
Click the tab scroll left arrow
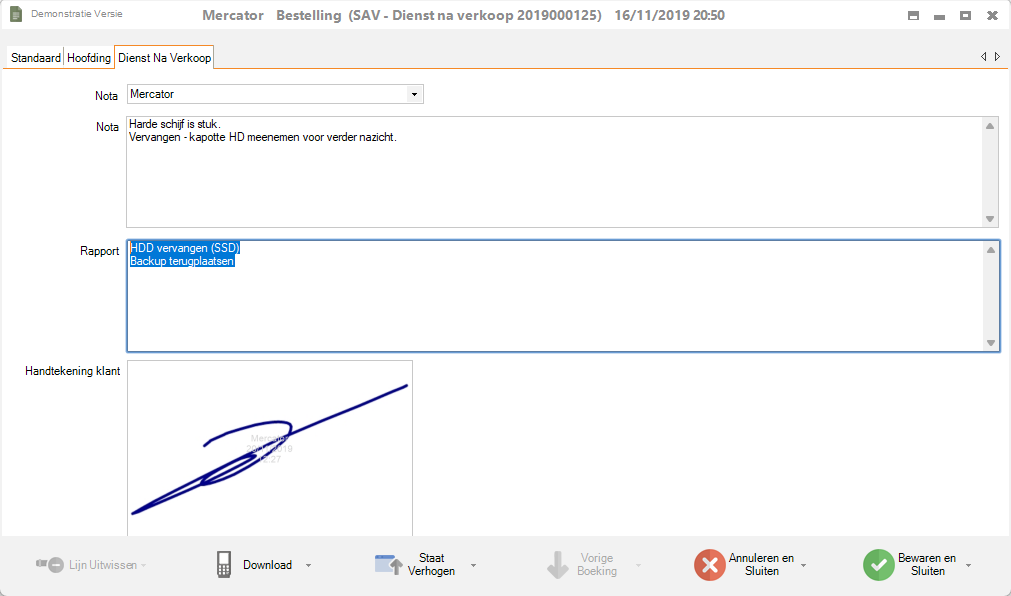tap(983, 57)
